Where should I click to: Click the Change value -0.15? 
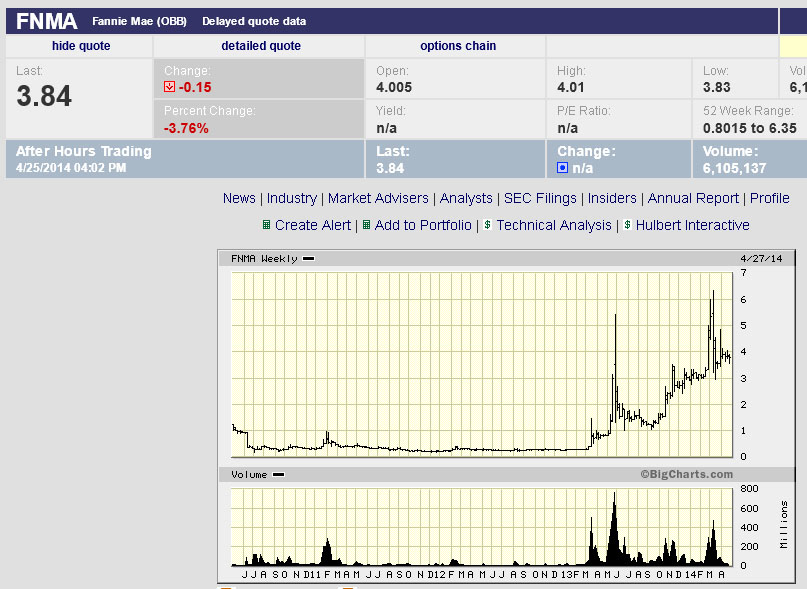tap(195, 87)
